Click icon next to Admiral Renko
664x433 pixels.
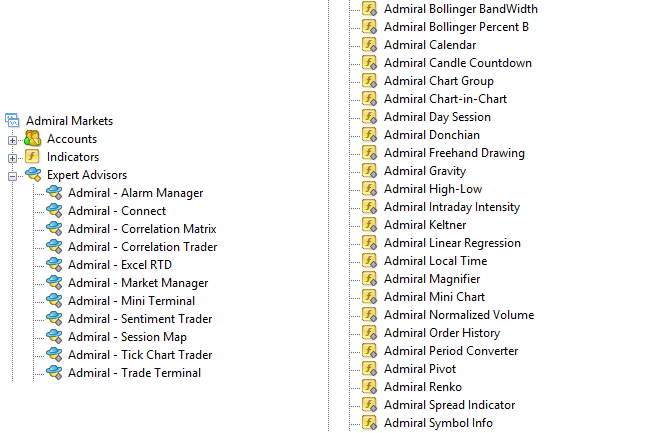[x=369, y=387]
